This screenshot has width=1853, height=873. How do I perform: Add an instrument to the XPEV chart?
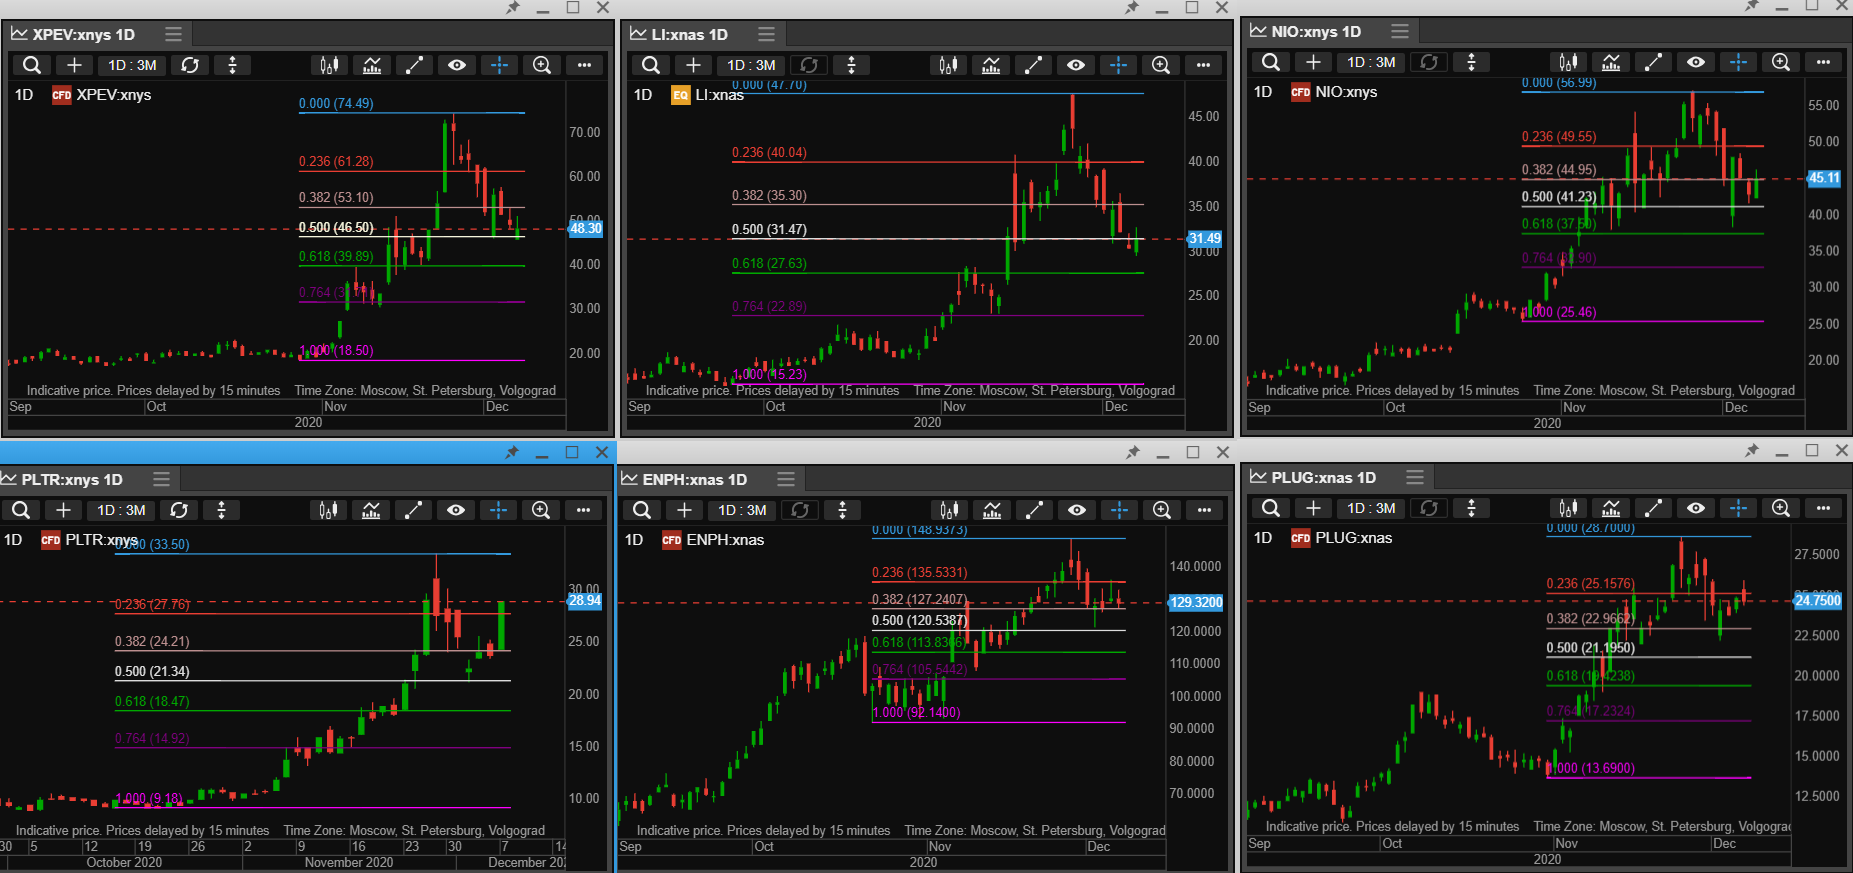click(x=74, y=65)
